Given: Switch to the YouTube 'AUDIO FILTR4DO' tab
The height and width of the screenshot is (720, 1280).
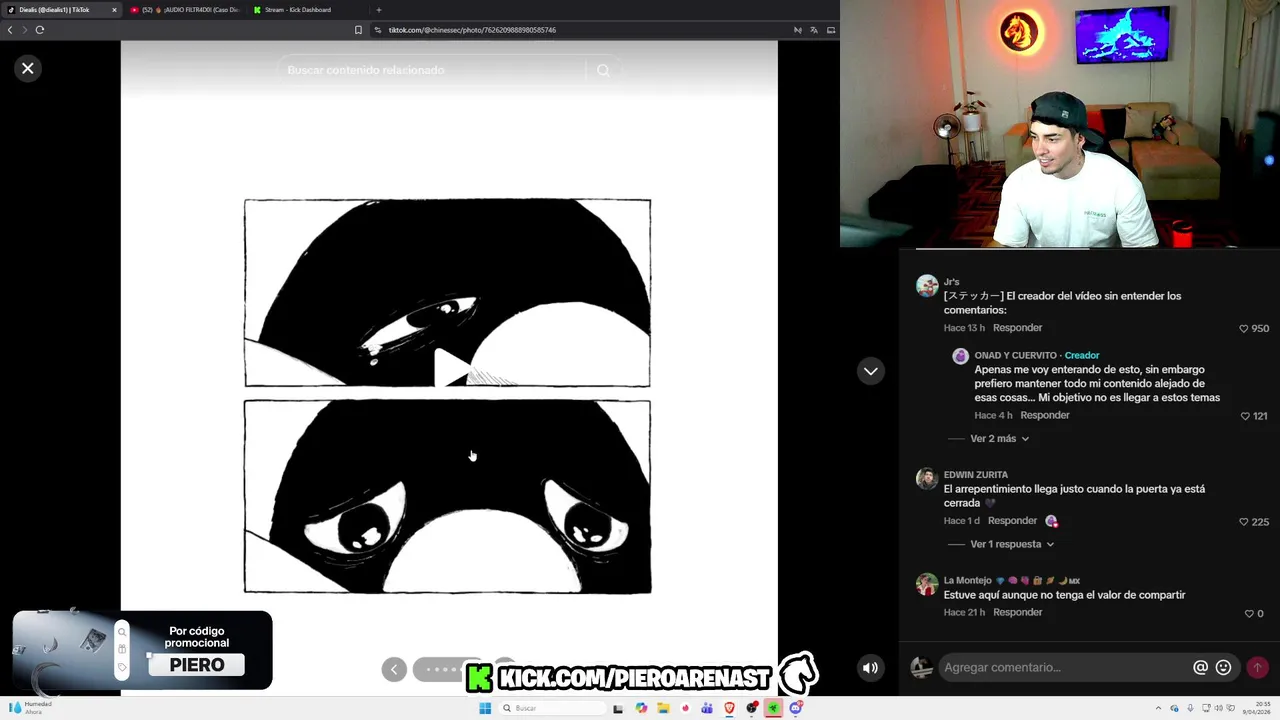Looking at the screenshot, I should 185,10.
